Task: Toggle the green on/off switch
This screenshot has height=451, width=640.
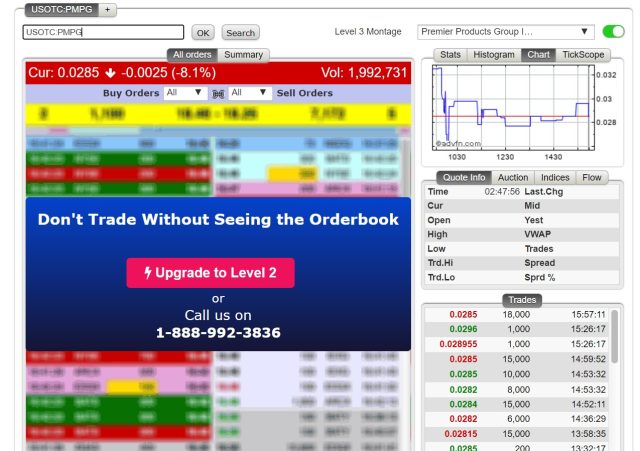Action: coord(613,31)
